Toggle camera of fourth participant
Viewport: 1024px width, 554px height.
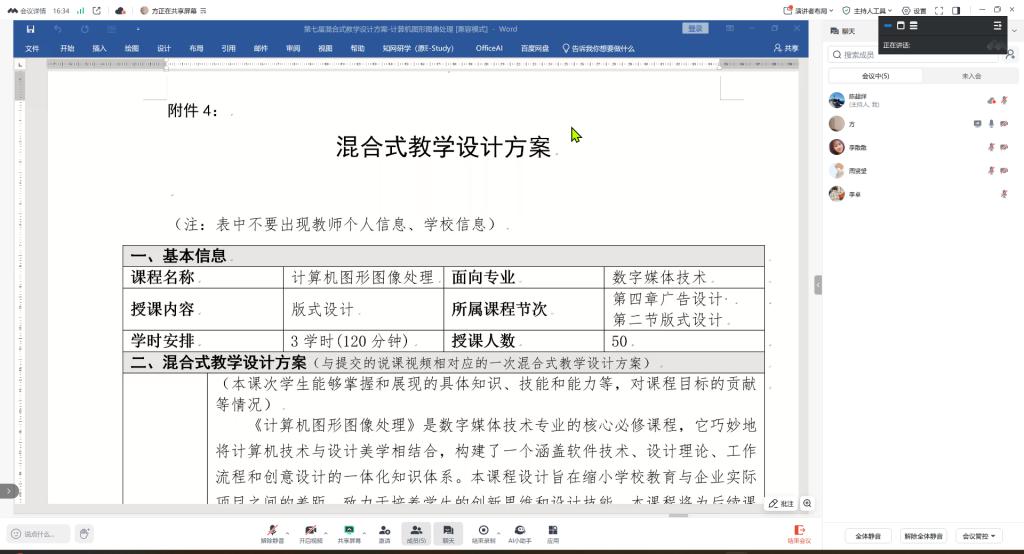[x=1004, y=171]
